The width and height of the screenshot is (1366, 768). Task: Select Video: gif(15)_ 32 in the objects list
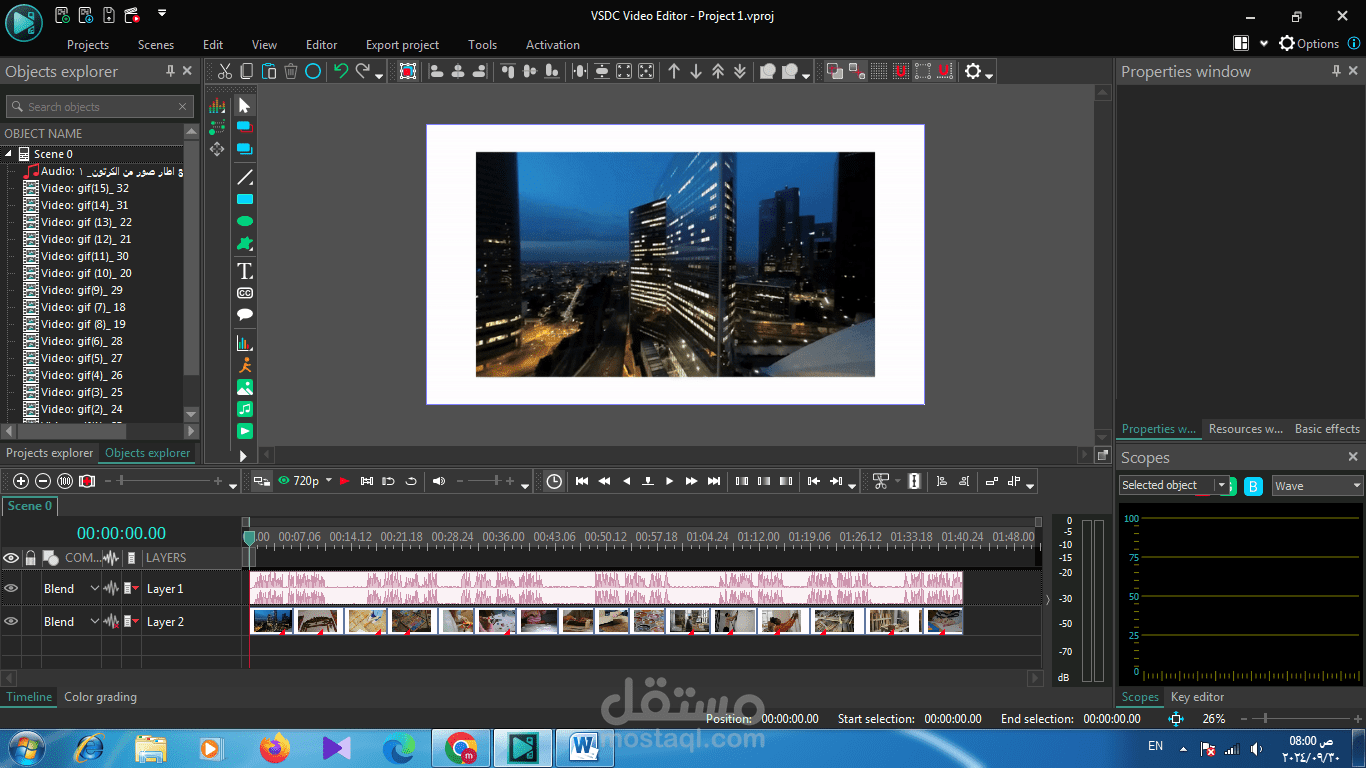[85, 188]
